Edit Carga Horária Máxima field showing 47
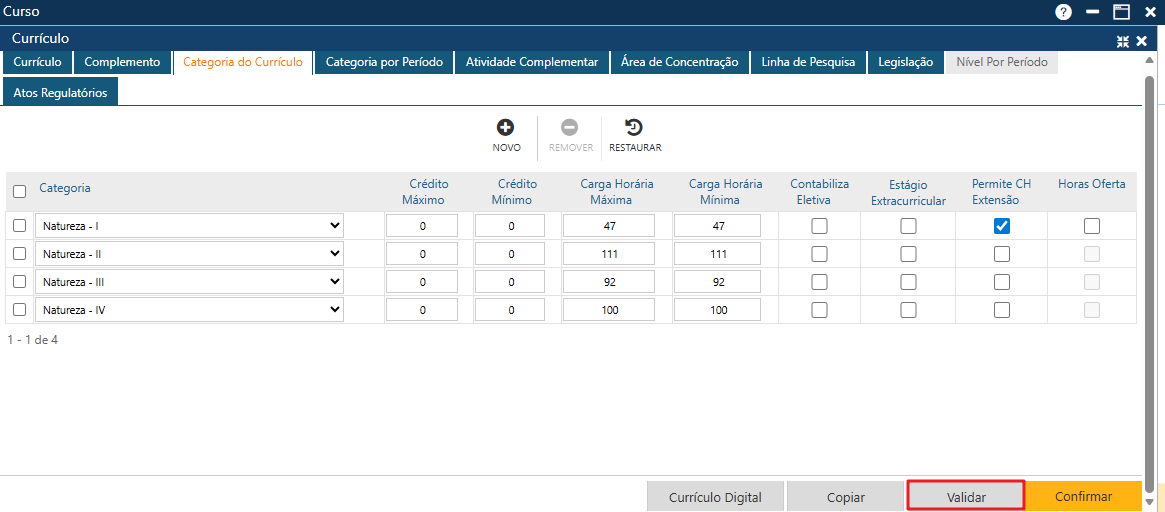Image resolution: width=1165 pixels, height=512 pixels. point(609,226)
